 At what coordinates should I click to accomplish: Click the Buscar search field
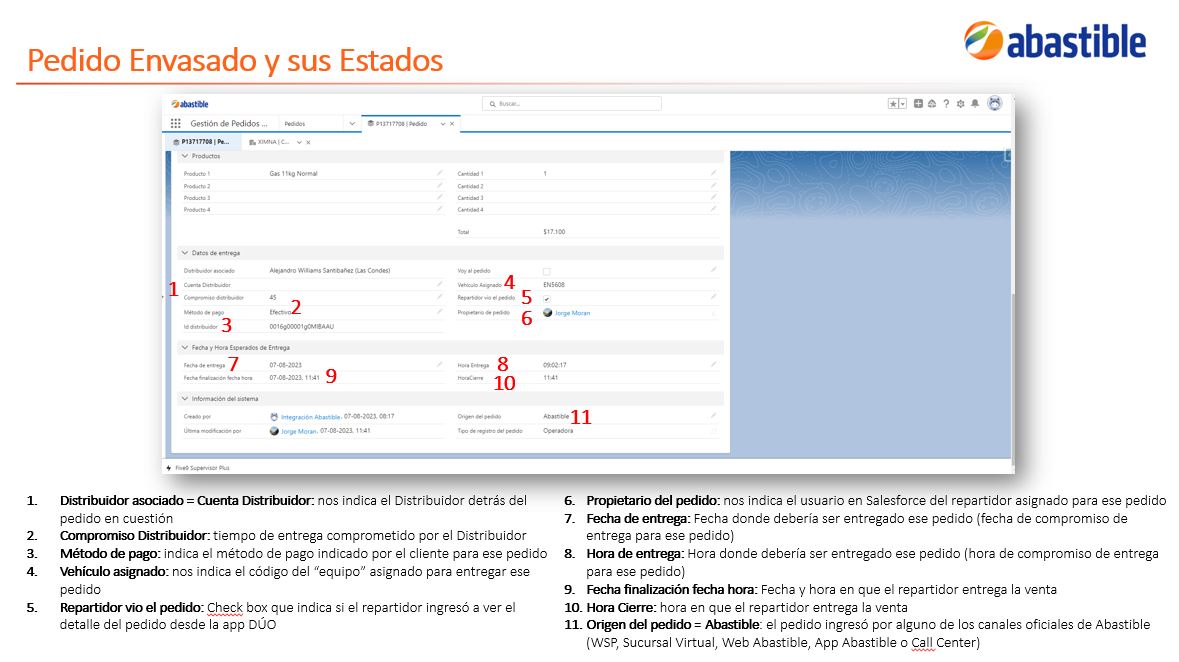tap(571, 104)
